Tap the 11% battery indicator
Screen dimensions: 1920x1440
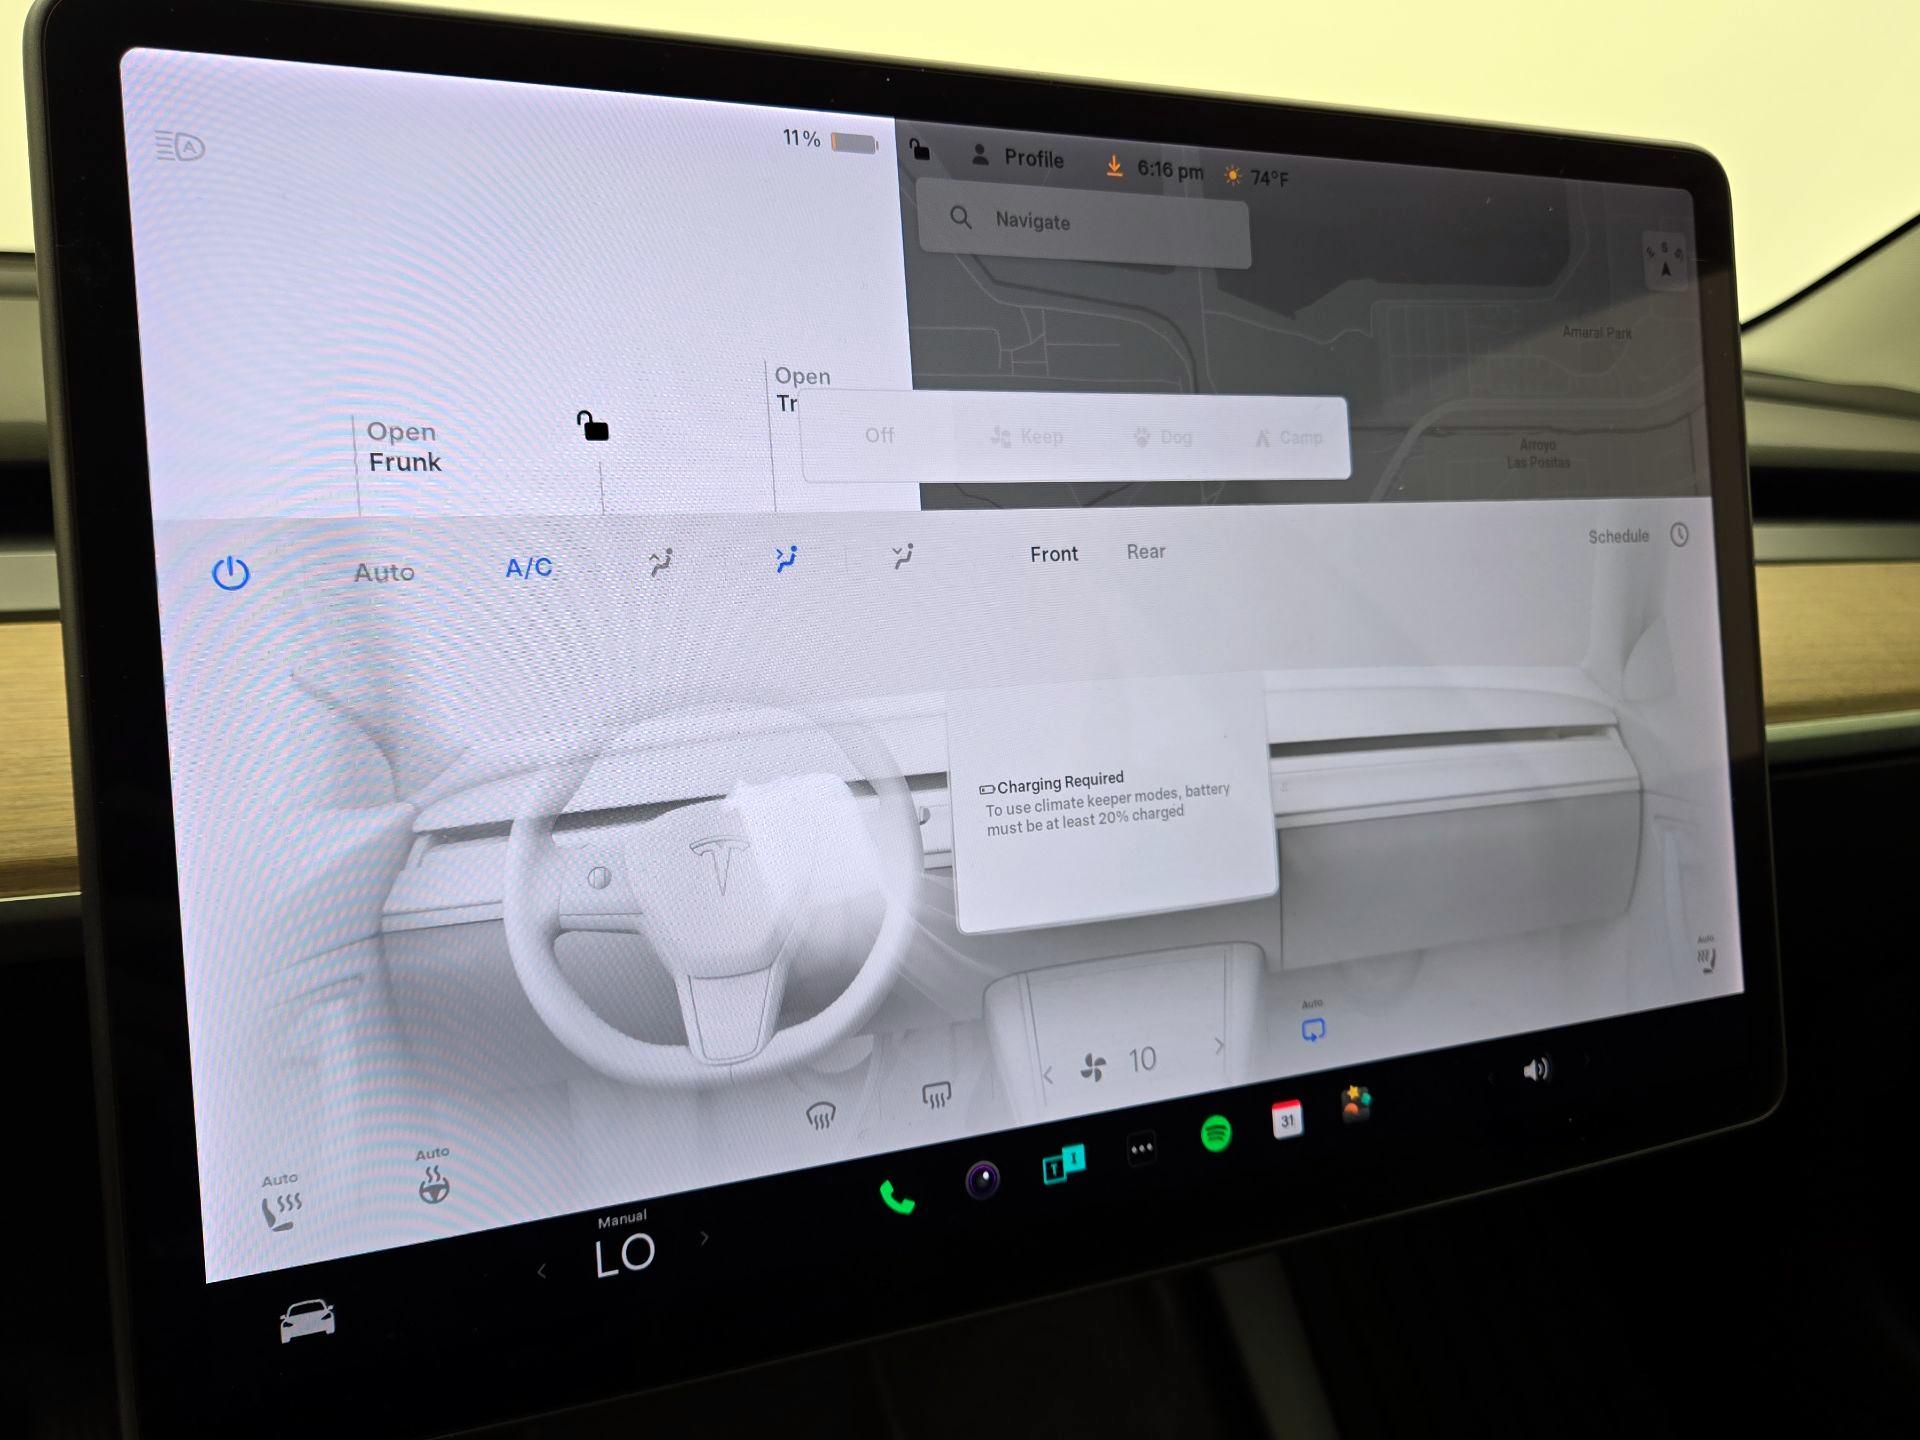(x=830, y=141)
